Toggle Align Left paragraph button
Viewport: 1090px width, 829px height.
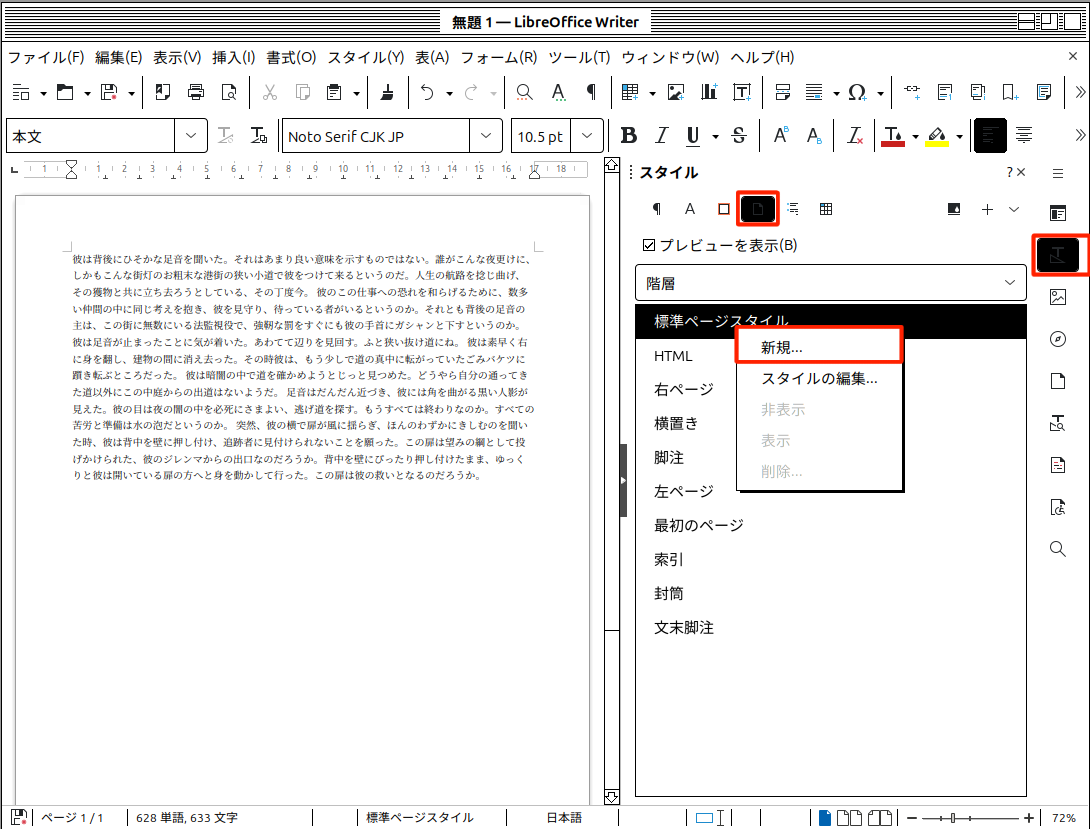[991, 136]
